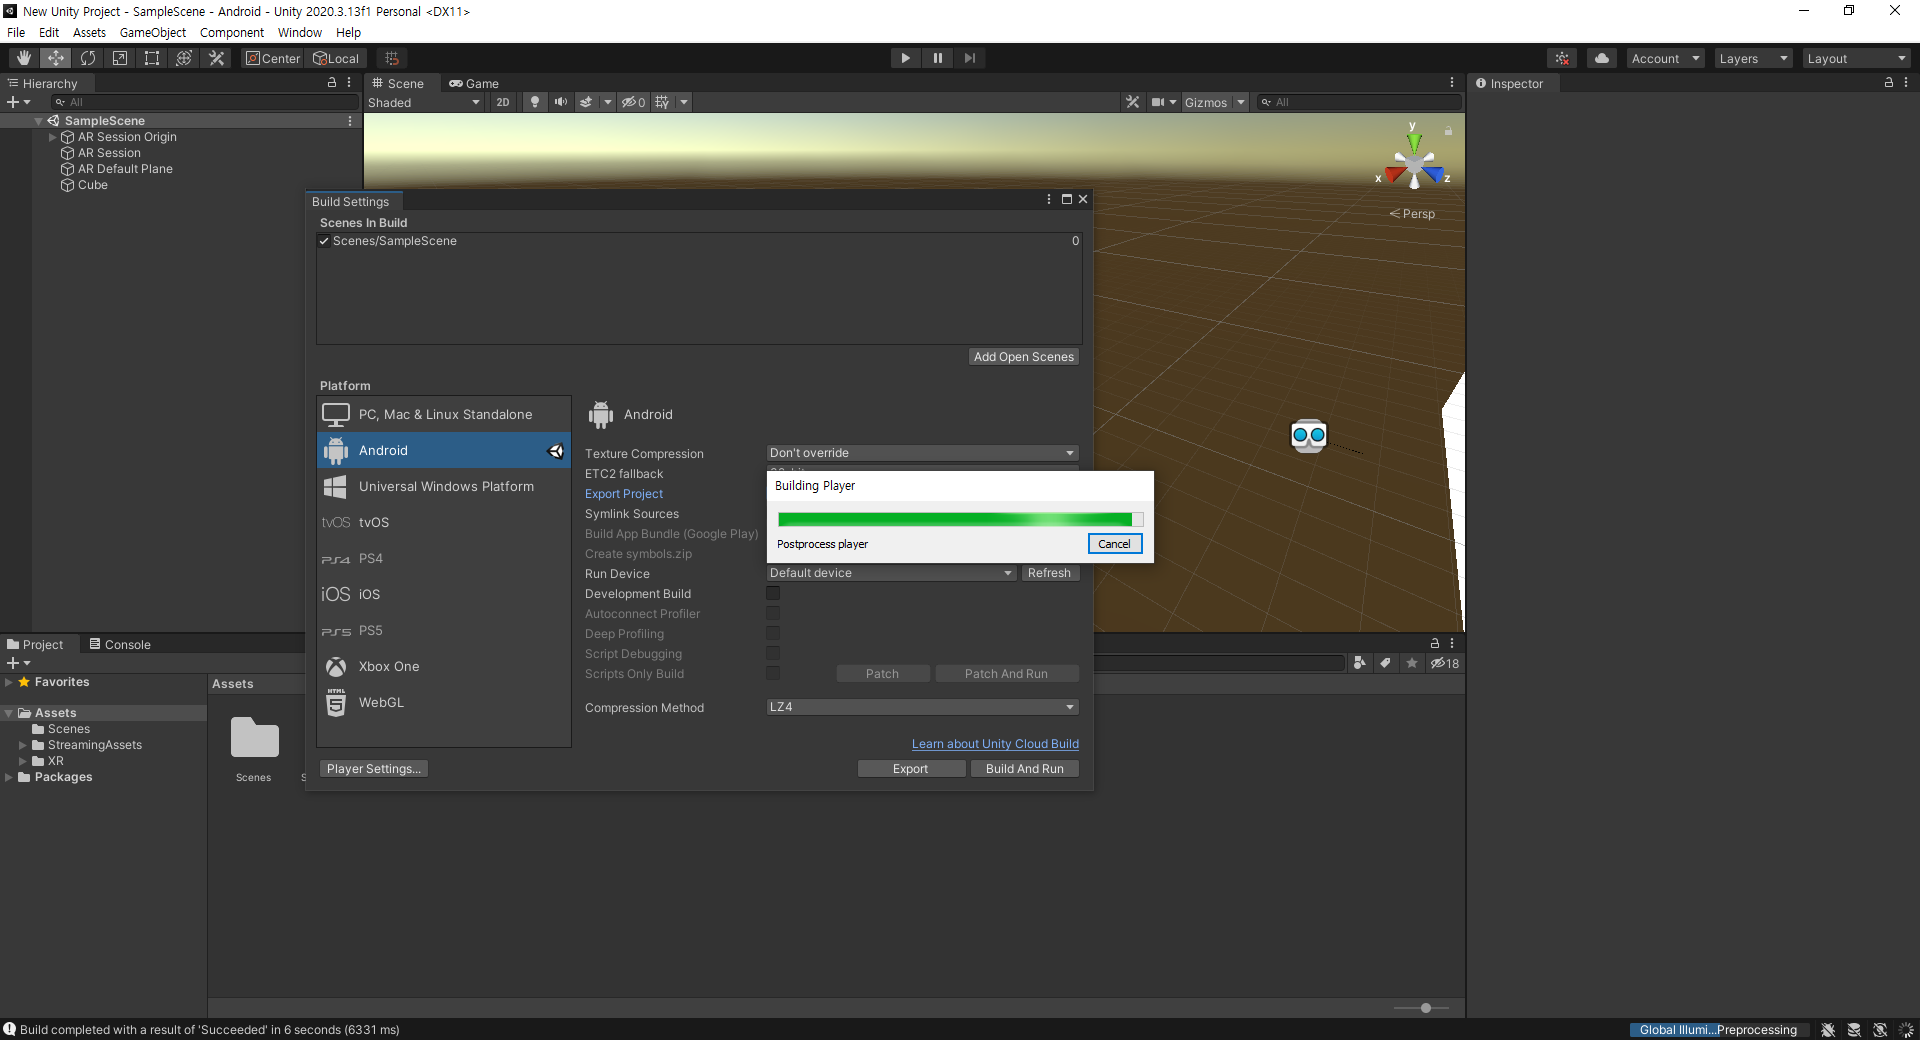This screenshot has height=1040, width=1920.
Task: Open the Cloud services icon
Action: (x=1602, y=58)
